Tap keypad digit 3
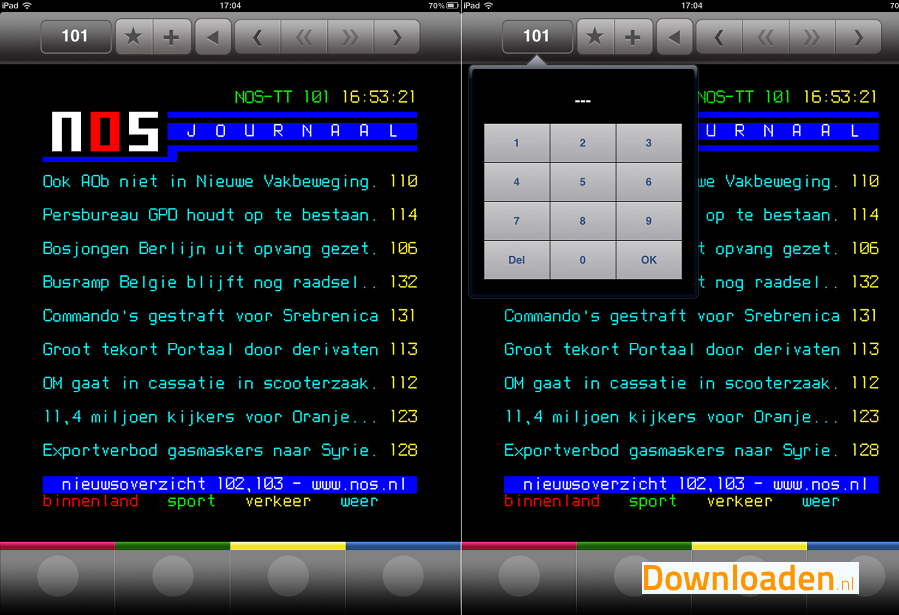899x615 pixels. click(648, 143)
